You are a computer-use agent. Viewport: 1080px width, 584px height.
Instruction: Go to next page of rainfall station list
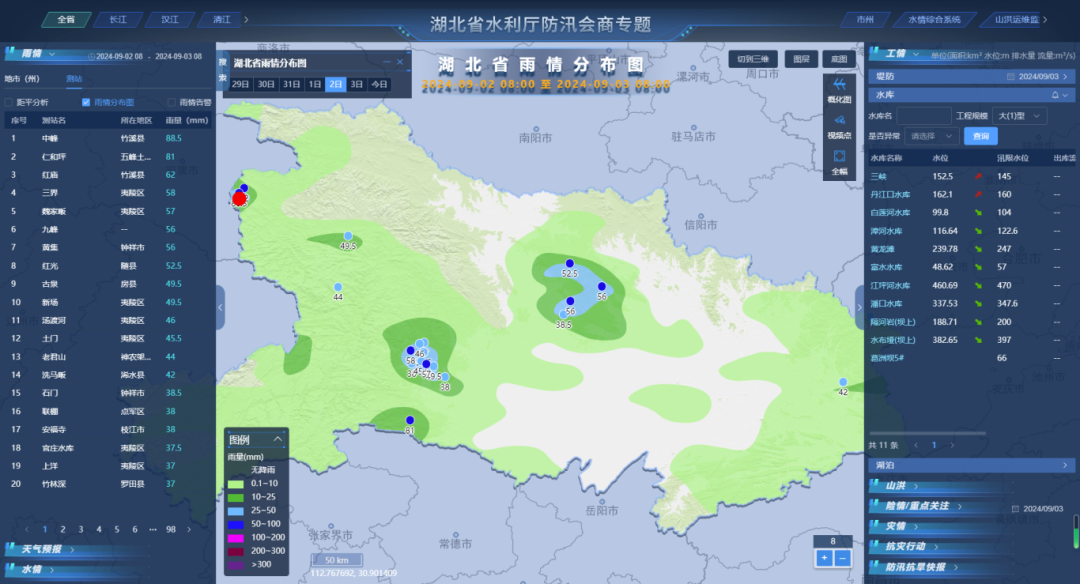coord(189,530)
